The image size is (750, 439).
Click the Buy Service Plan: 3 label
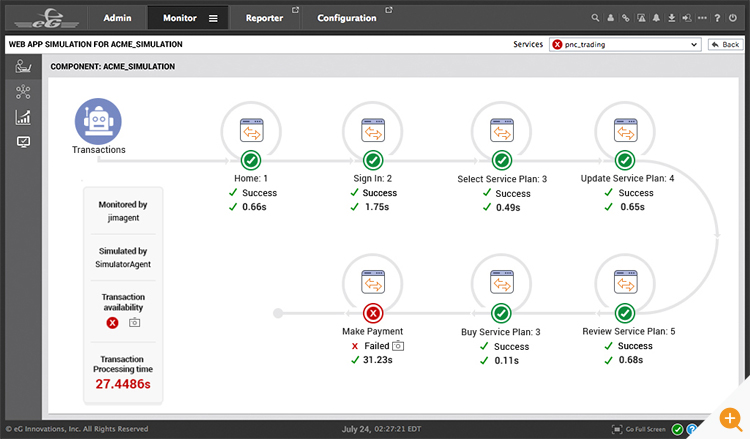pyautogui.click(x=501, y=331)
